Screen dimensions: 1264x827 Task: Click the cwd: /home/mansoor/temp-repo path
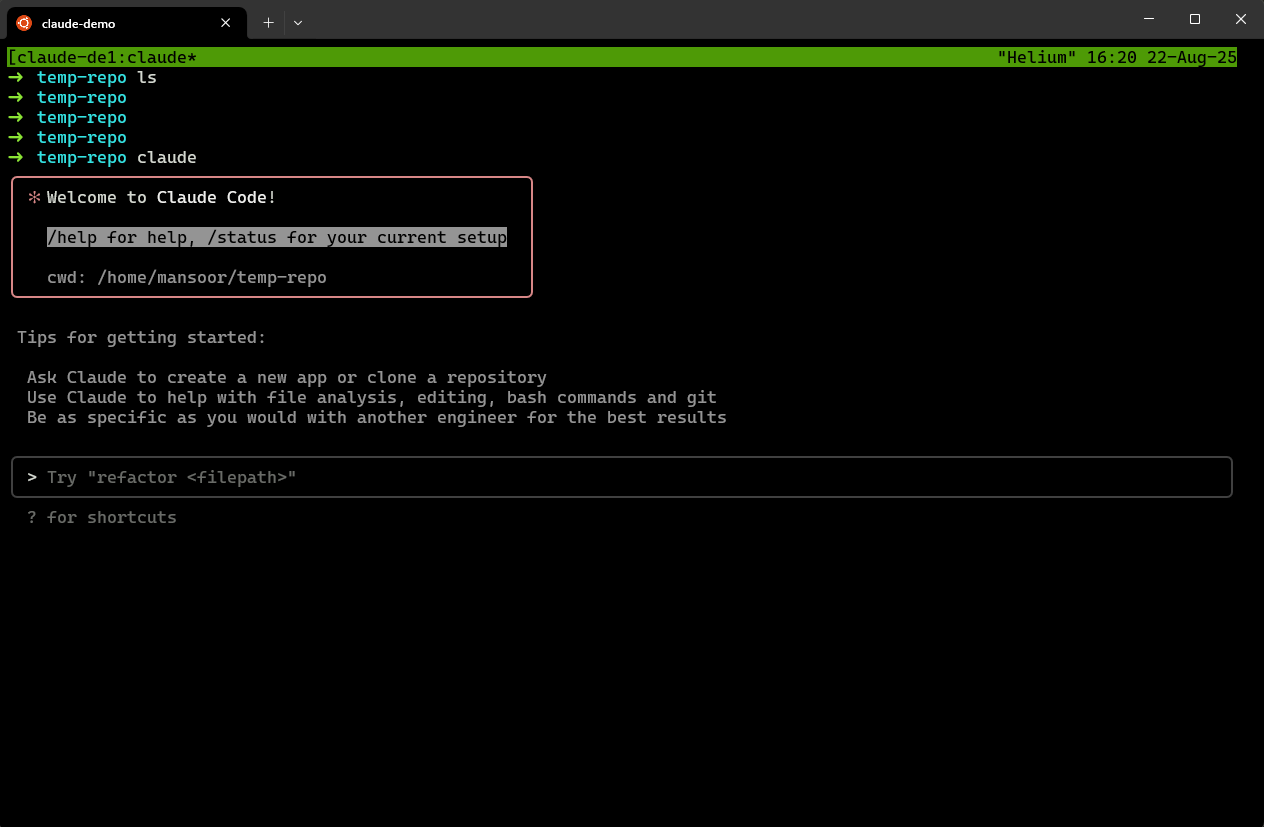click(x=187, y=278)
